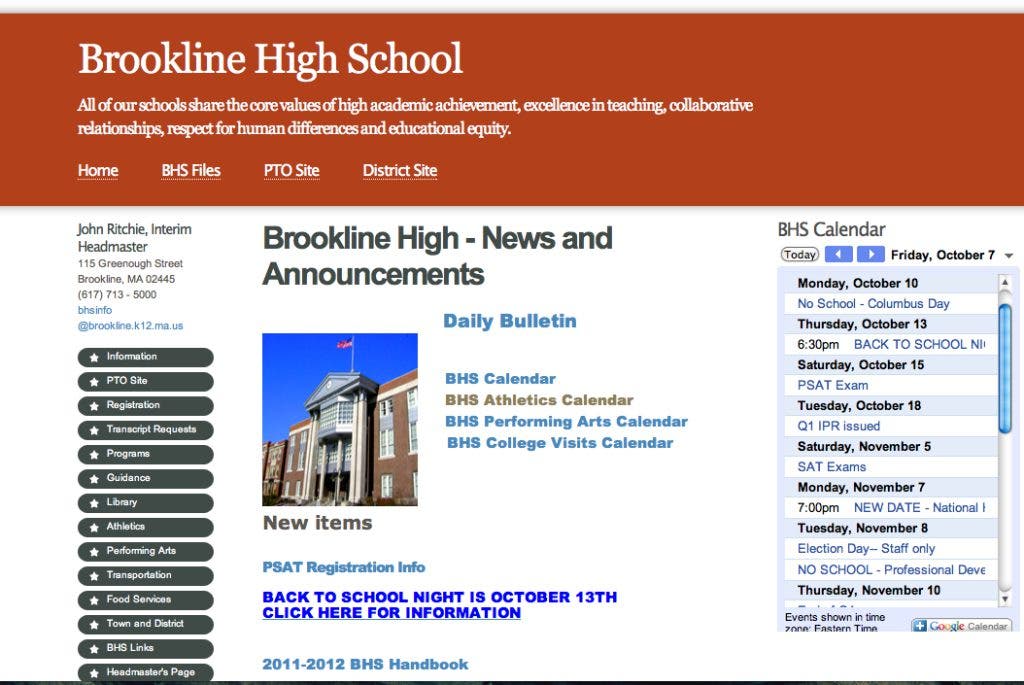
Task: Open 6:30pm Back to School Night event
Action: pyautogui.click(x=891, y=344)
